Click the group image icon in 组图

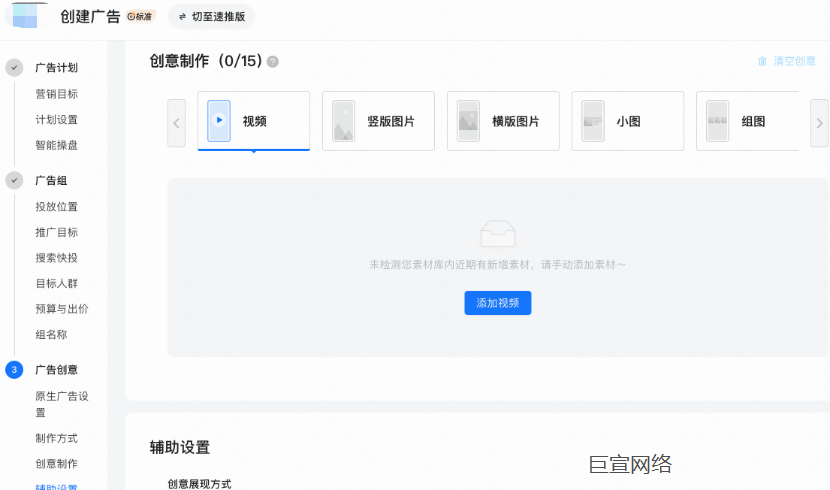click(x=718, y=121)
